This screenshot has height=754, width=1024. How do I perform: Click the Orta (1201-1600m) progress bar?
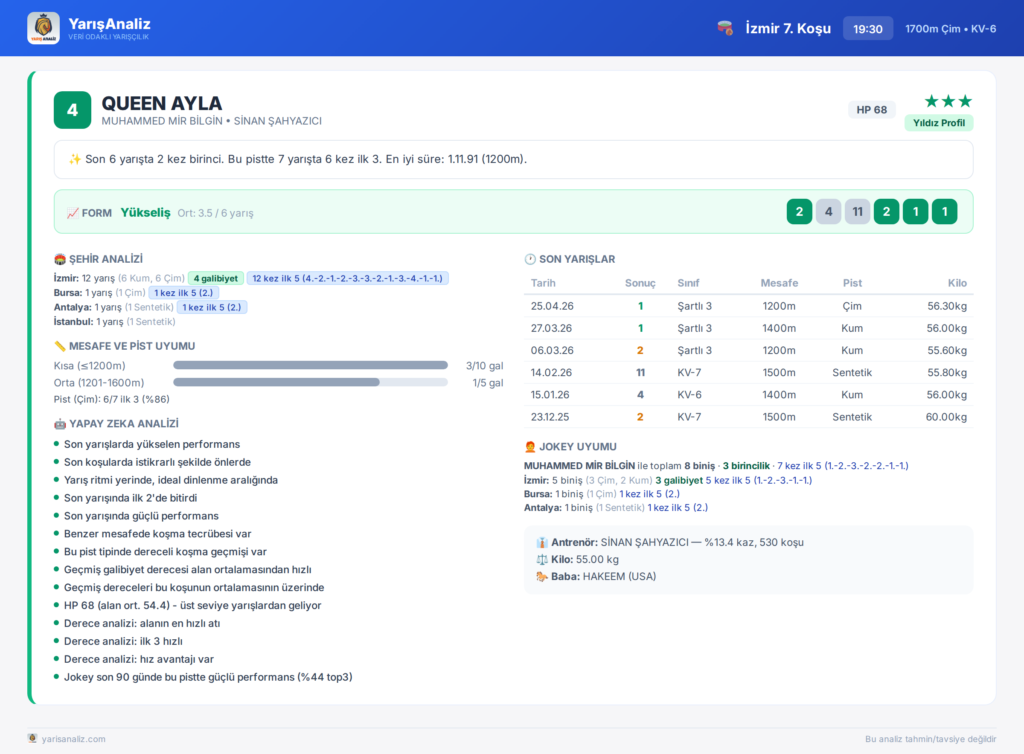click(x=310, y=383)
